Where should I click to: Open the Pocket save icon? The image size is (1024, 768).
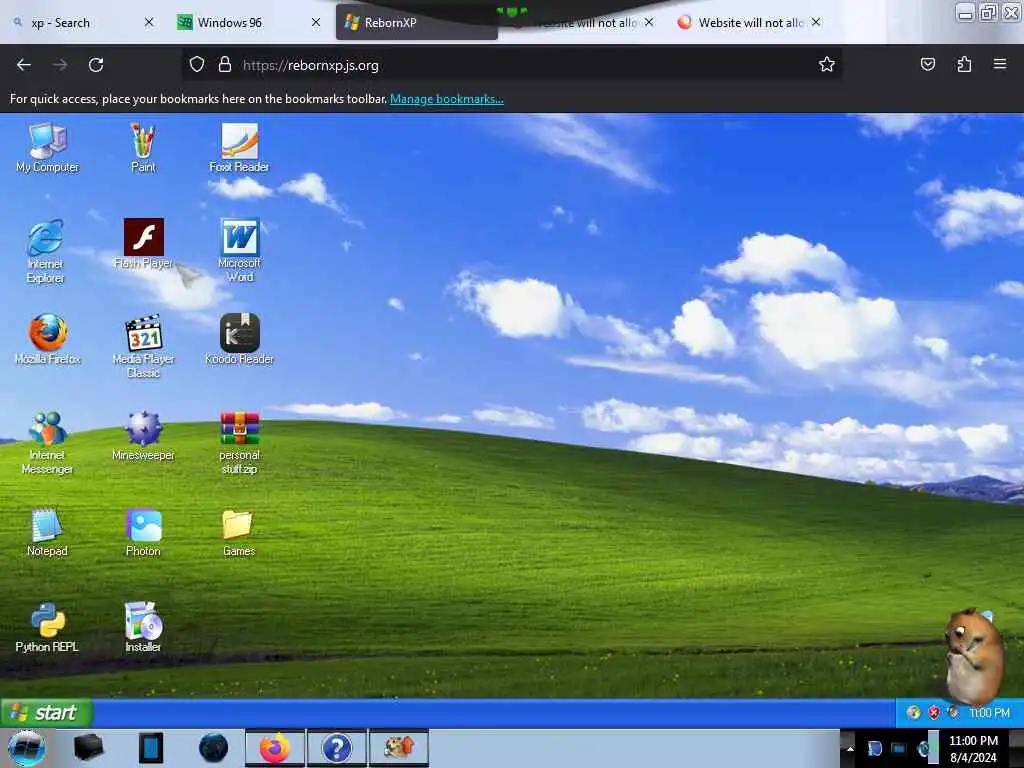point(928,65)
